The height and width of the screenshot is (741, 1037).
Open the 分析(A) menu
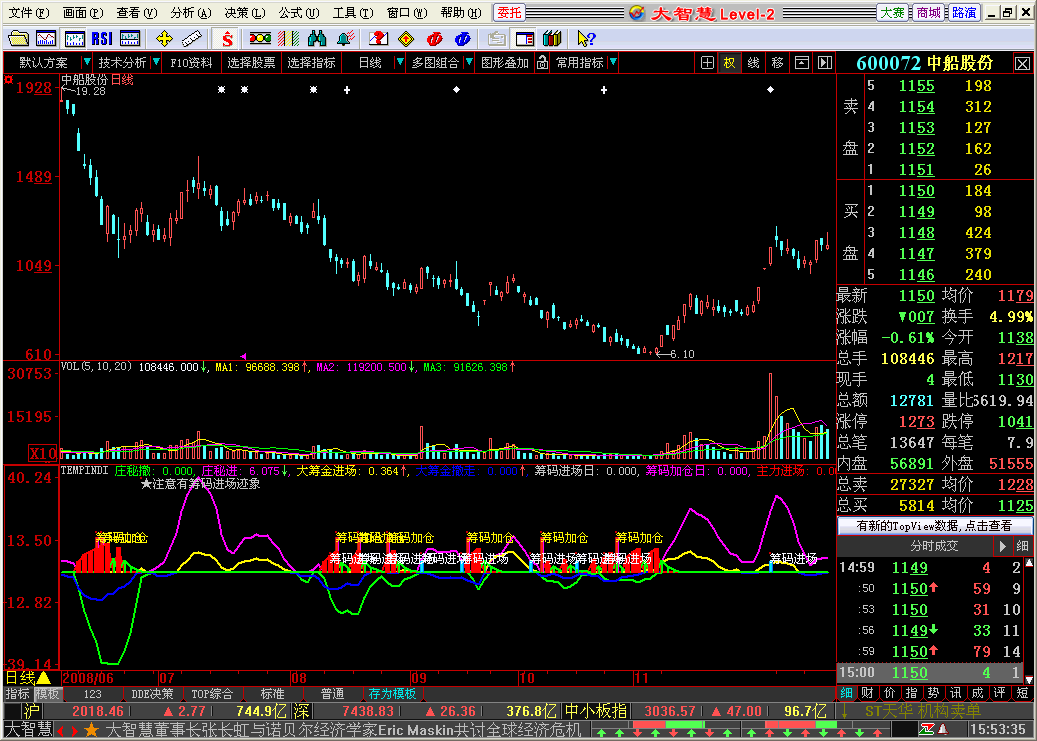[x=191, y=13]
